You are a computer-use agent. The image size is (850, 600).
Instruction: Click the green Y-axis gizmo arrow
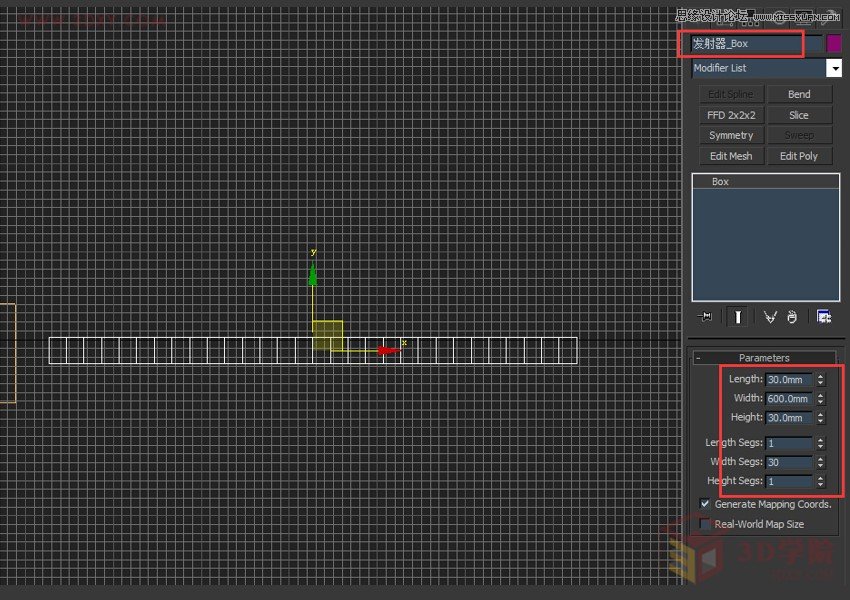tap(313, 275)
